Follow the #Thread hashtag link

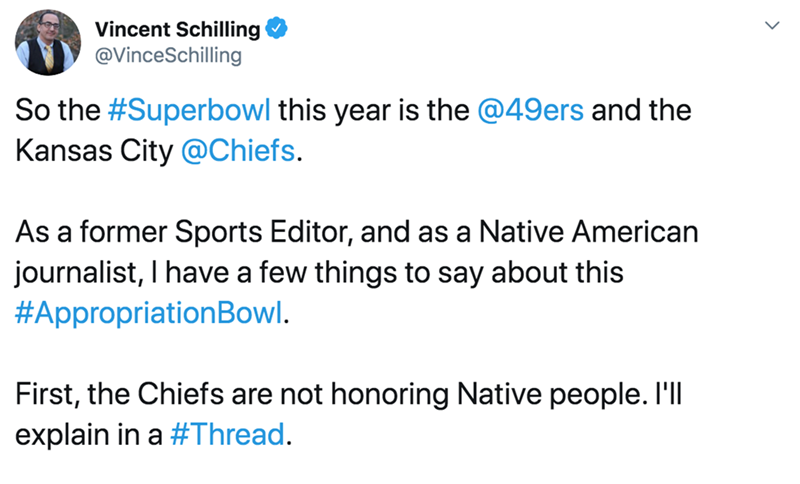click(x=241, y=436)
